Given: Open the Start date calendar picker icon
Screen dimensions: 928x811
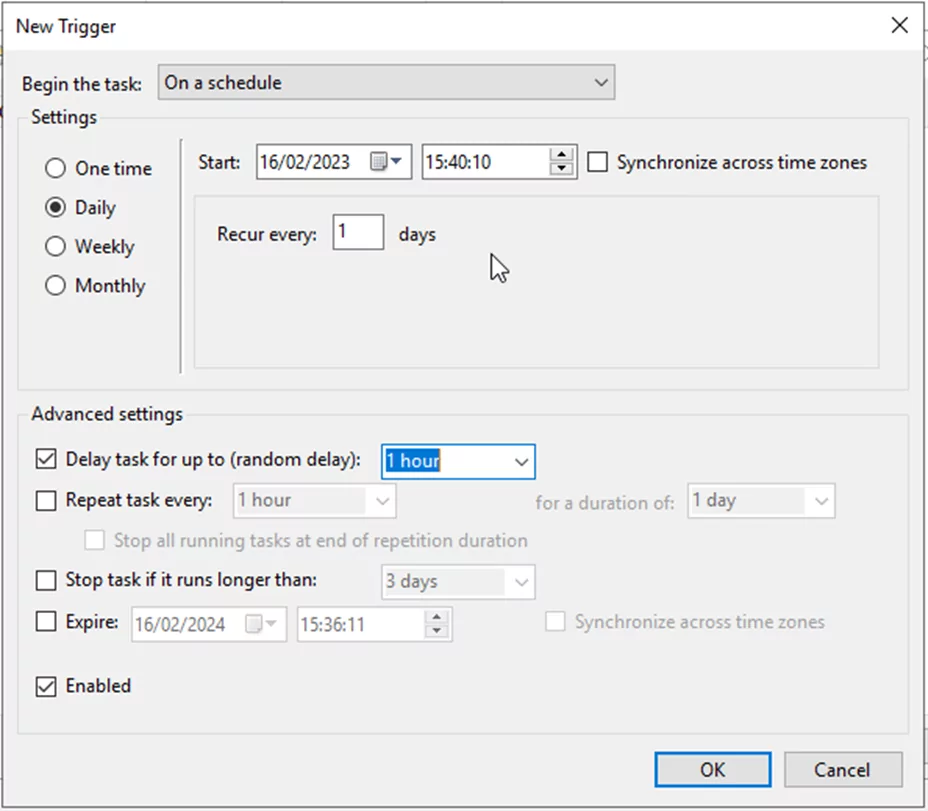Looking at the screenshot, I should pos(386,161).
